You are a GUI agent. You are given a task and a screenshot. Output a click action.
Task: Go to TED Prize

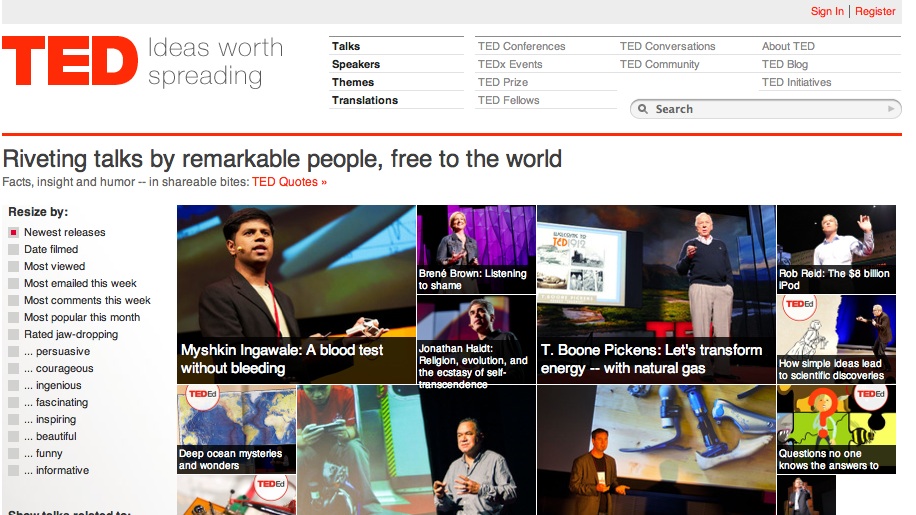click(x=502, y=82)
